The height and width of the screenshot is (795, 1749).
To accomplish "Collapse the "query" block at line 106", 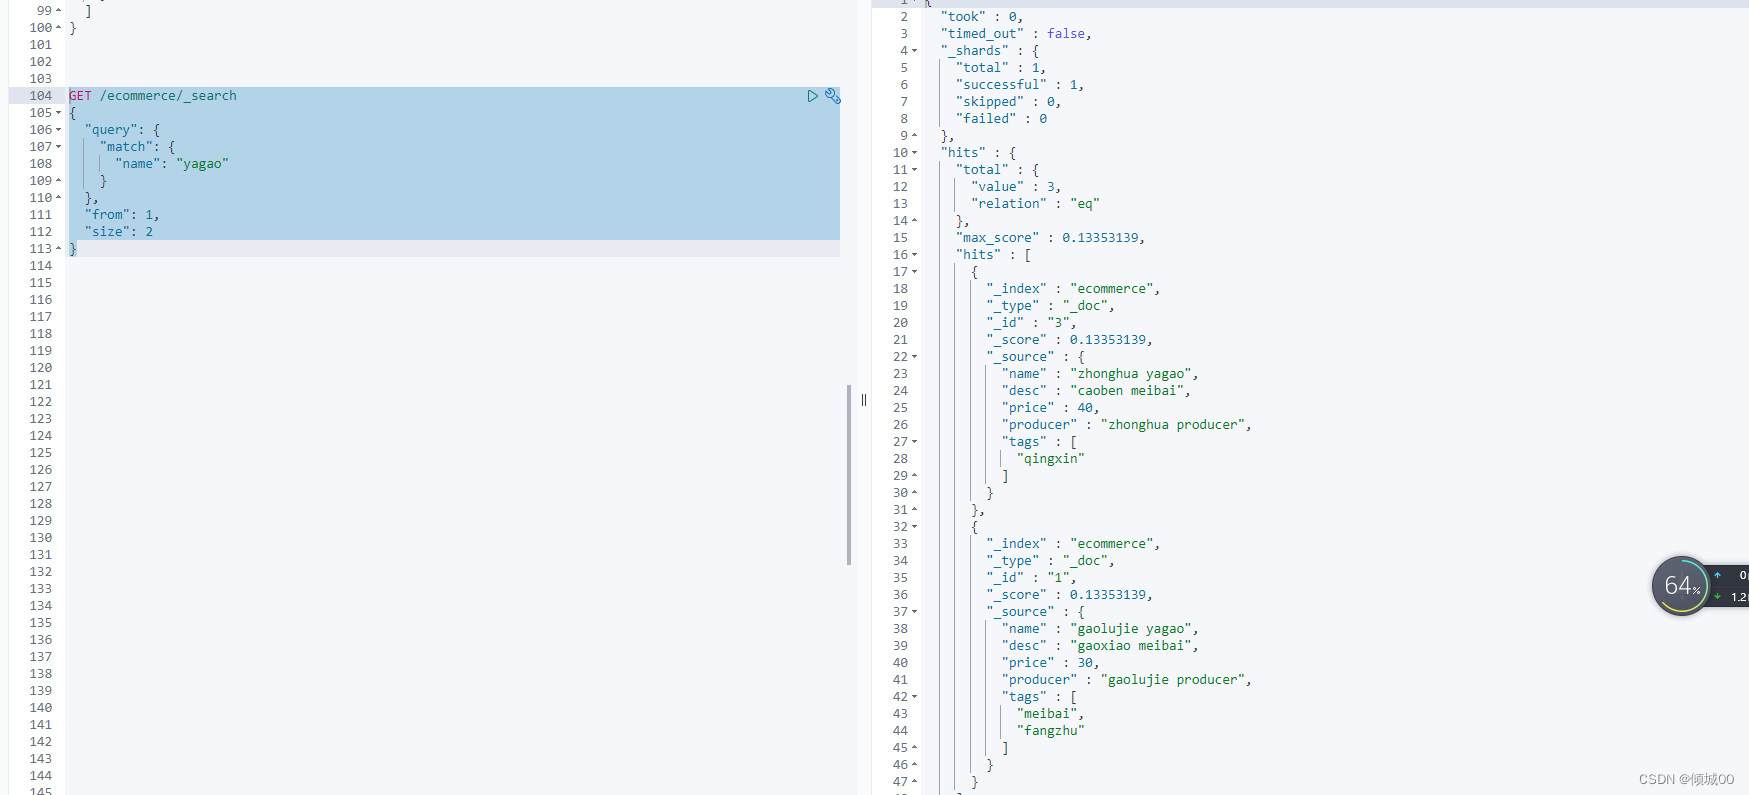I will point(58,130).
